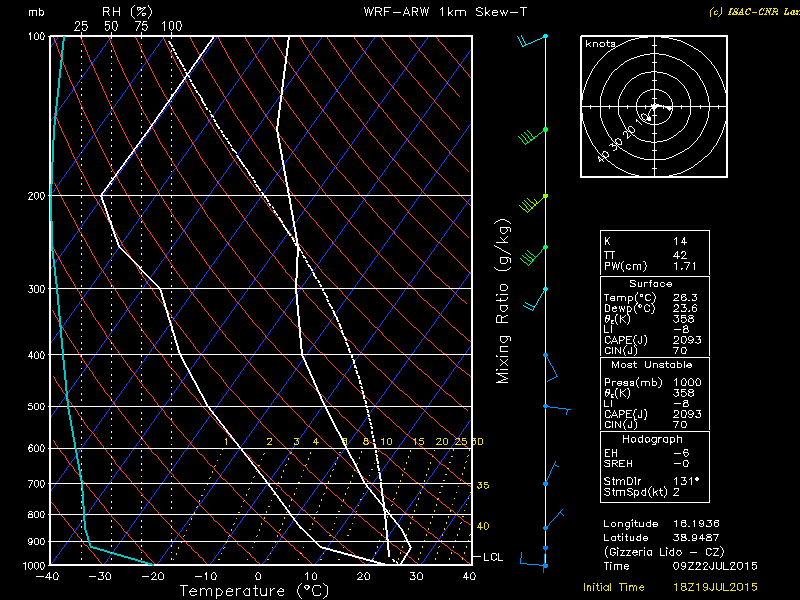Click the location name Gizzeria Lido - CZ
Image resolution: width=800 pixels, height=600 pixels.
(664, 552)
